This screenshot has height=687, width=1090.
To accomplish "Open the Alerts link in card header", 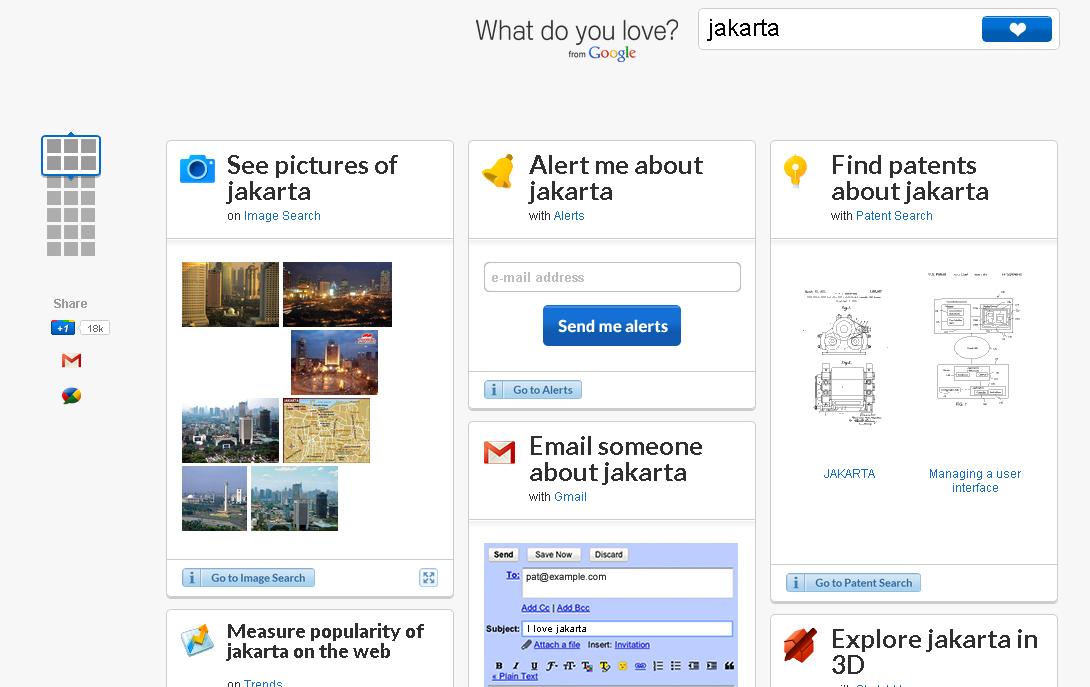I will (569, 216).
